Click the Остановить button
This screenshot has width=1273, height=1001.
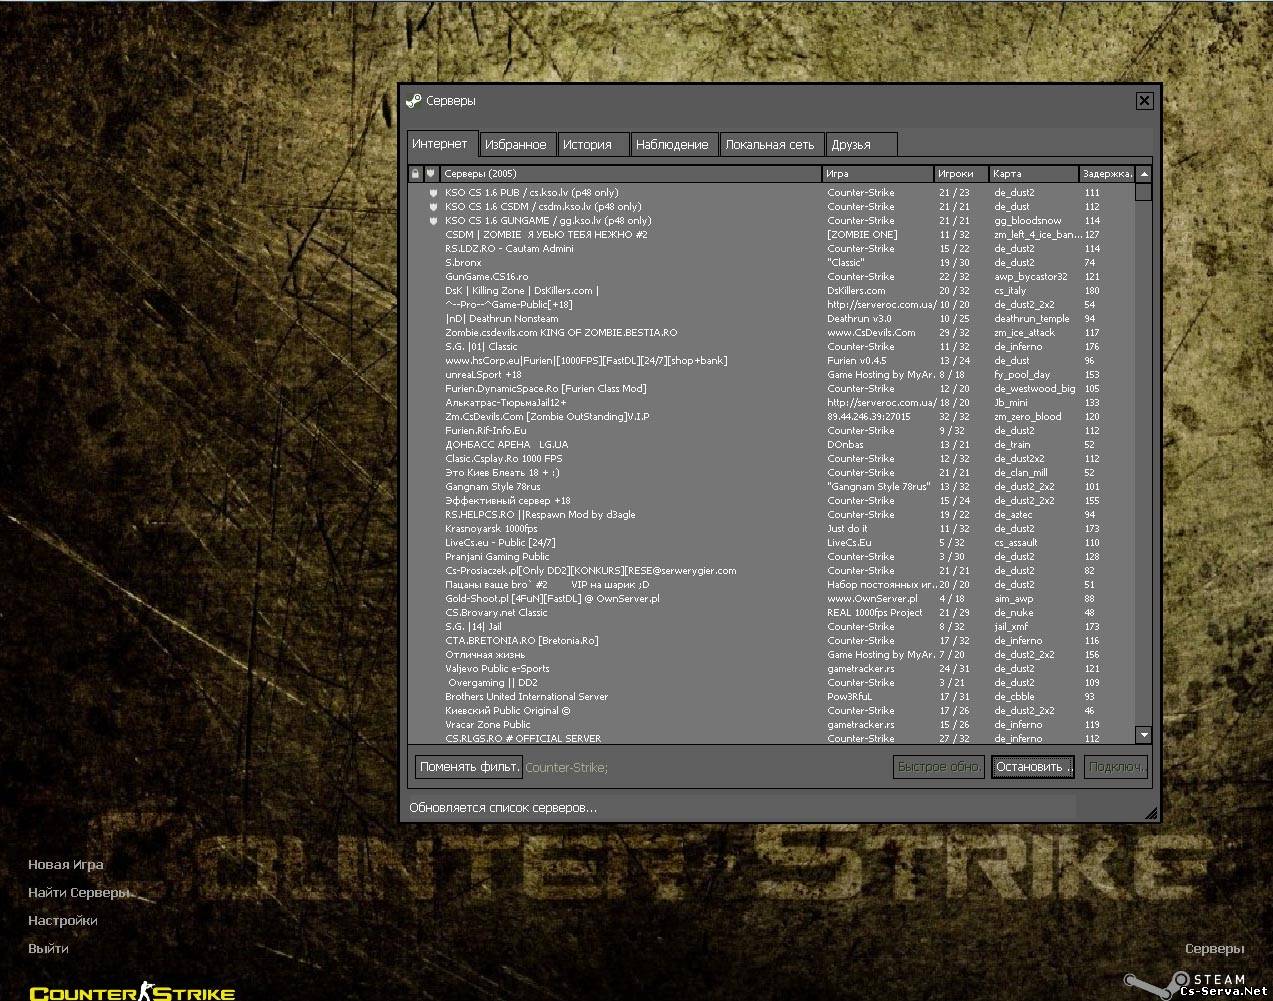pos(1033,767)
